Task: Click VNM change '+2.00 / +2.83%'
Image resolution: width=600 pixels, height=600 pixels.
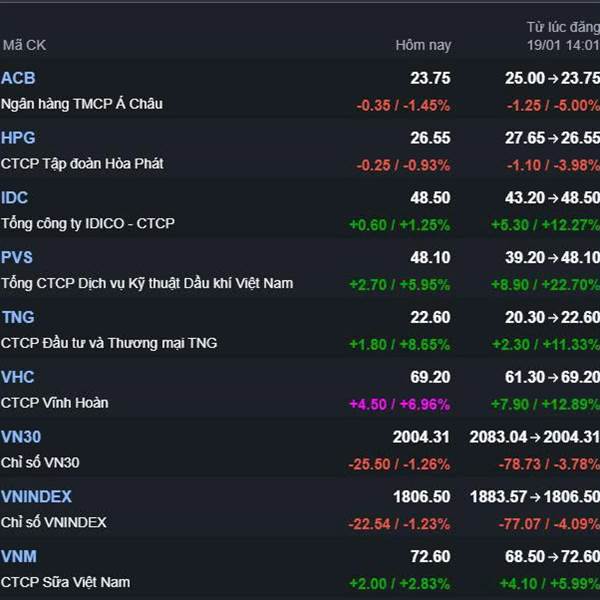Action: [x=400, y=584]
